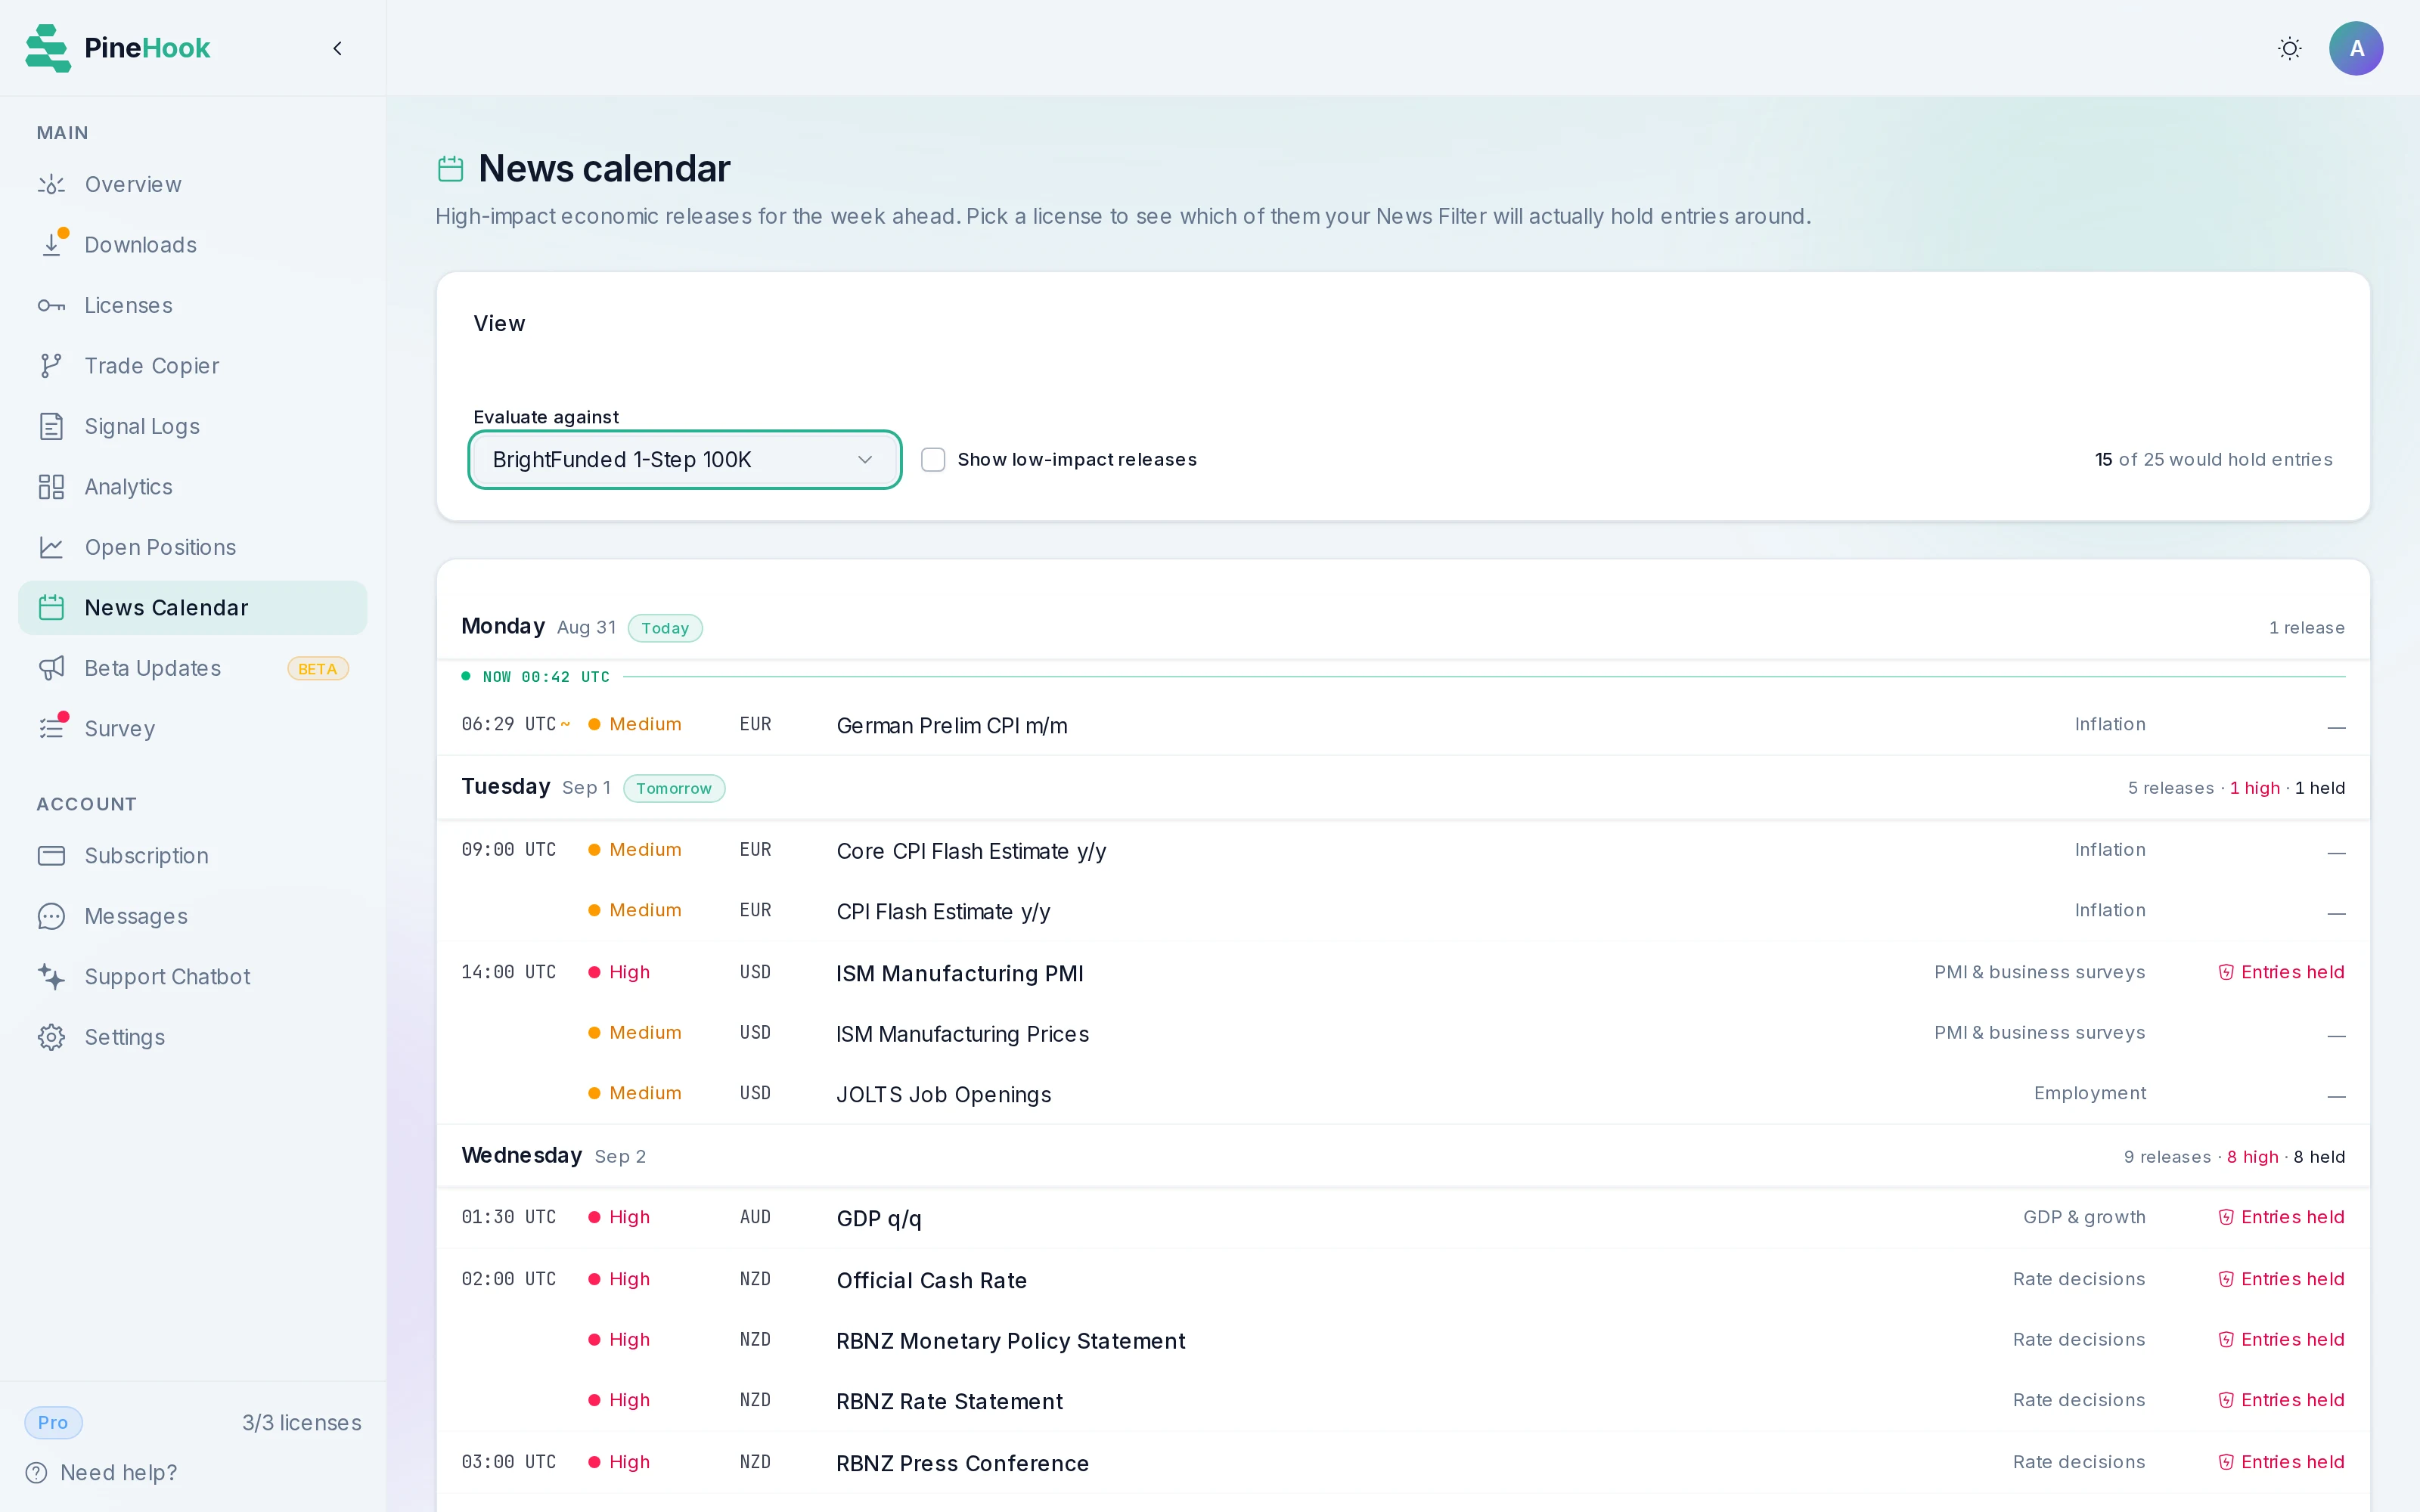
Task: Click the Beta Updates megaphone icon
Action: click(51, 668)
